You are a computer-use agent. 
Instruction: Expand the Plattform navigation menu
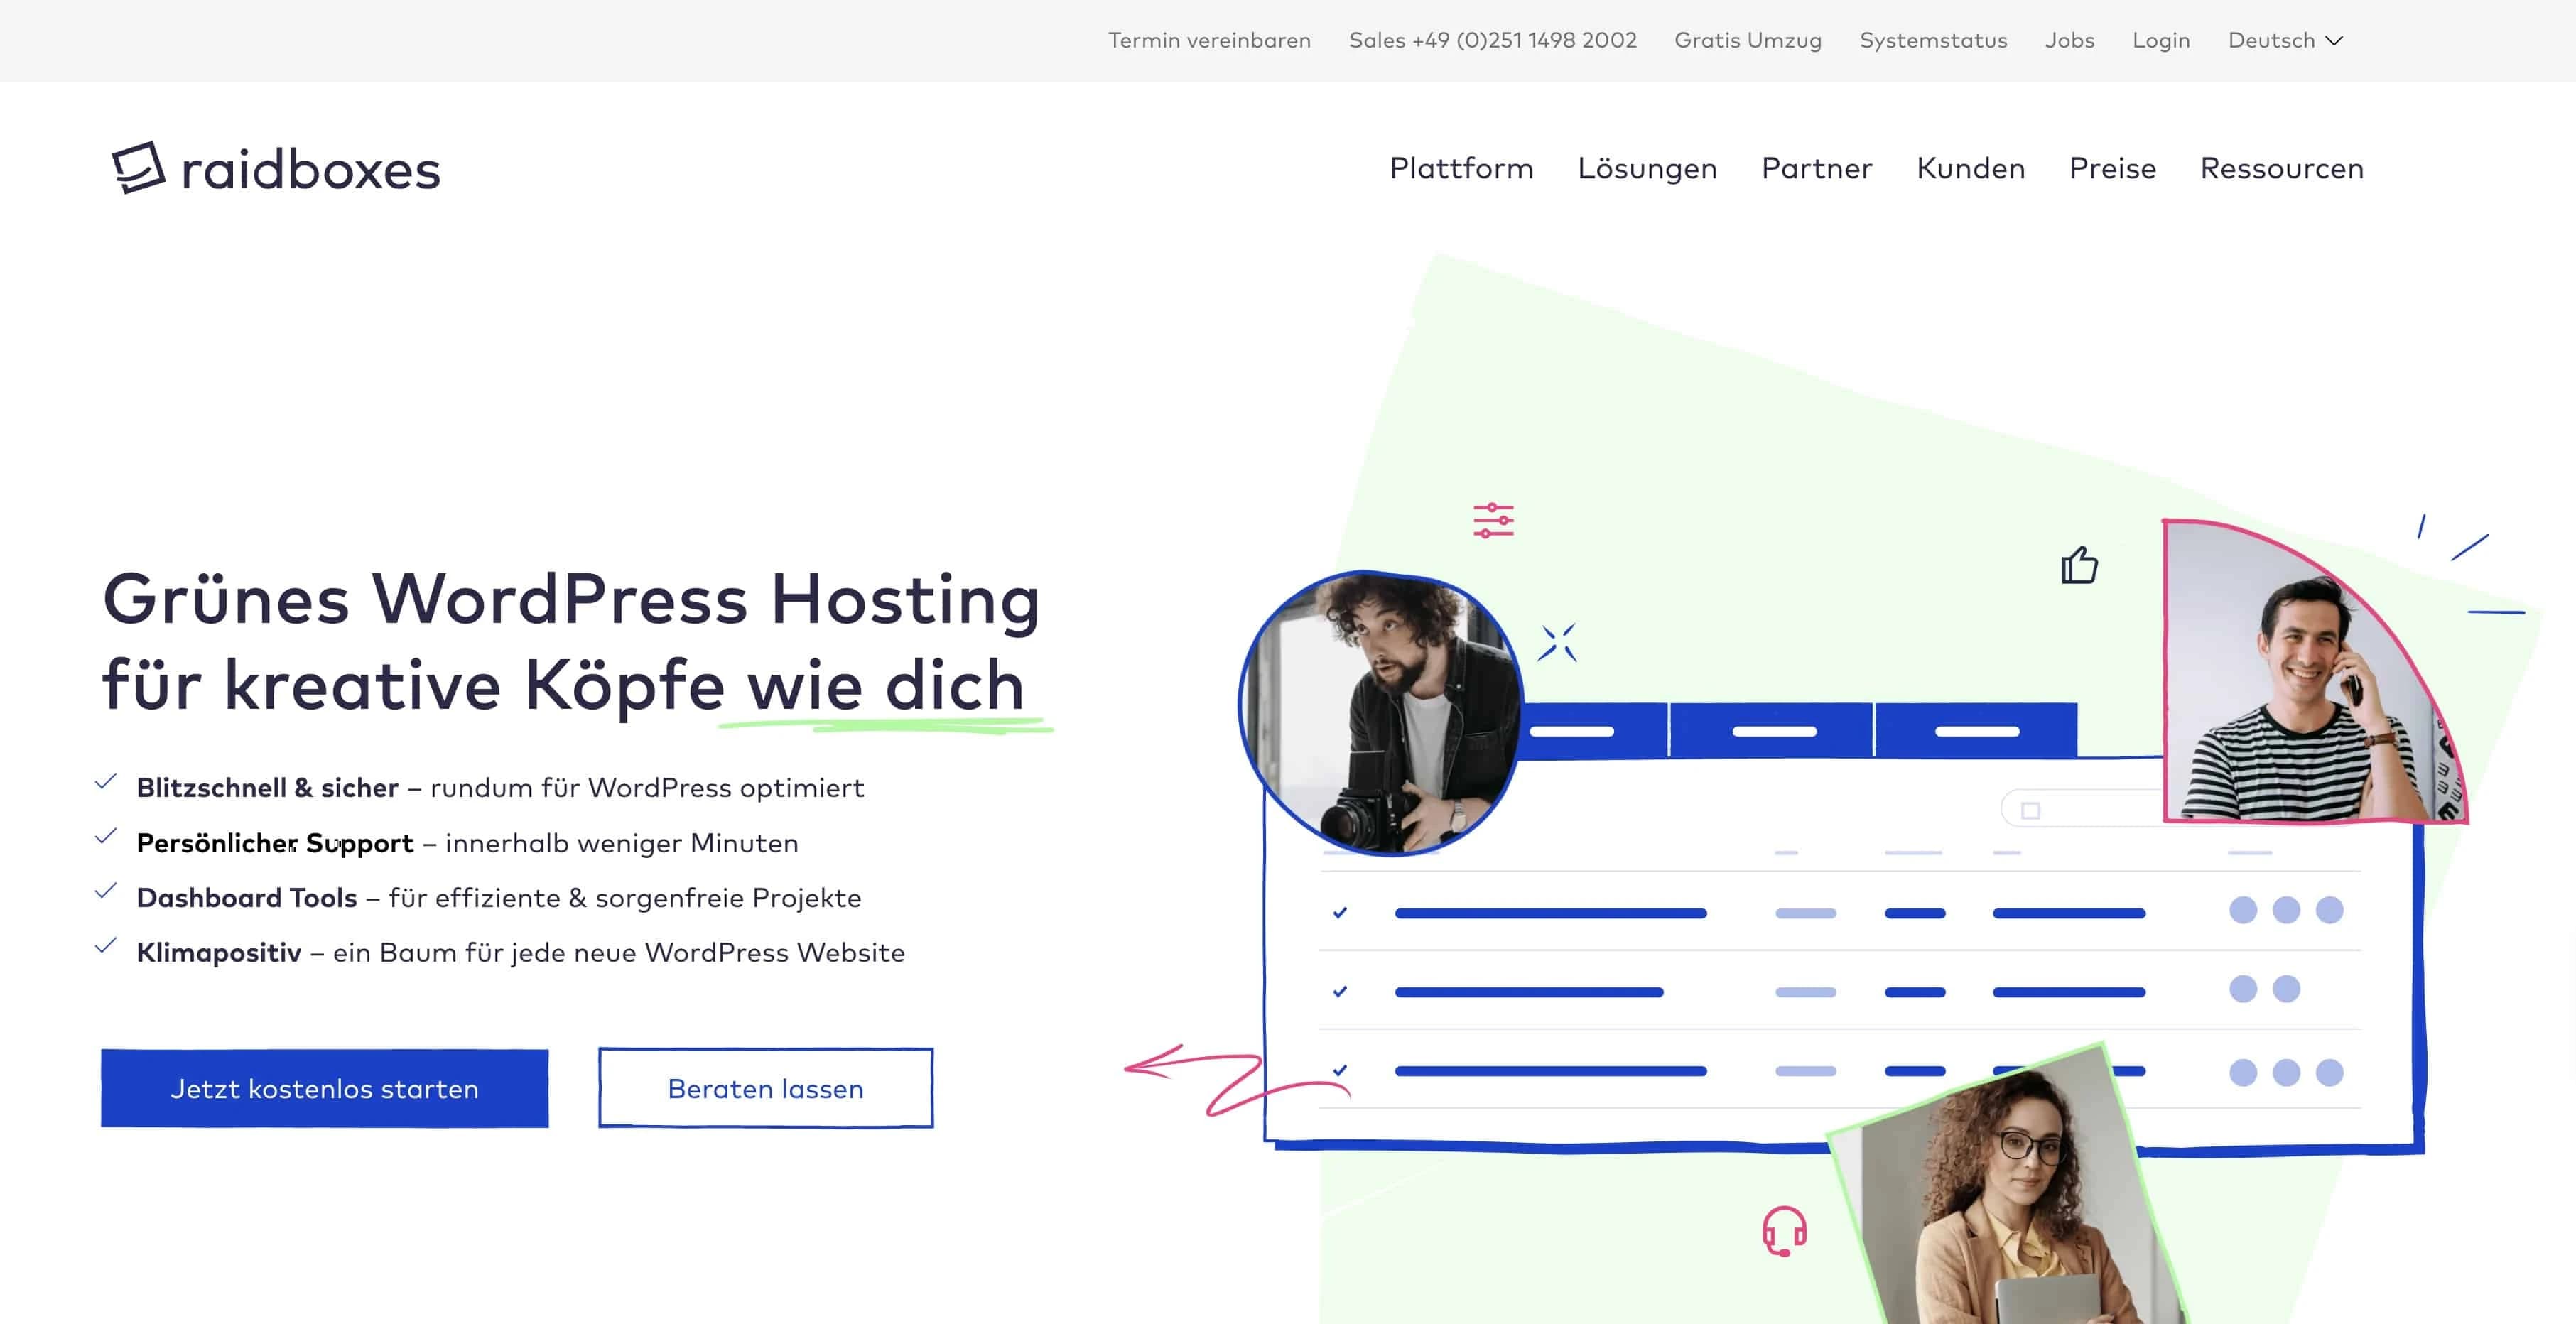(1461, 168)
